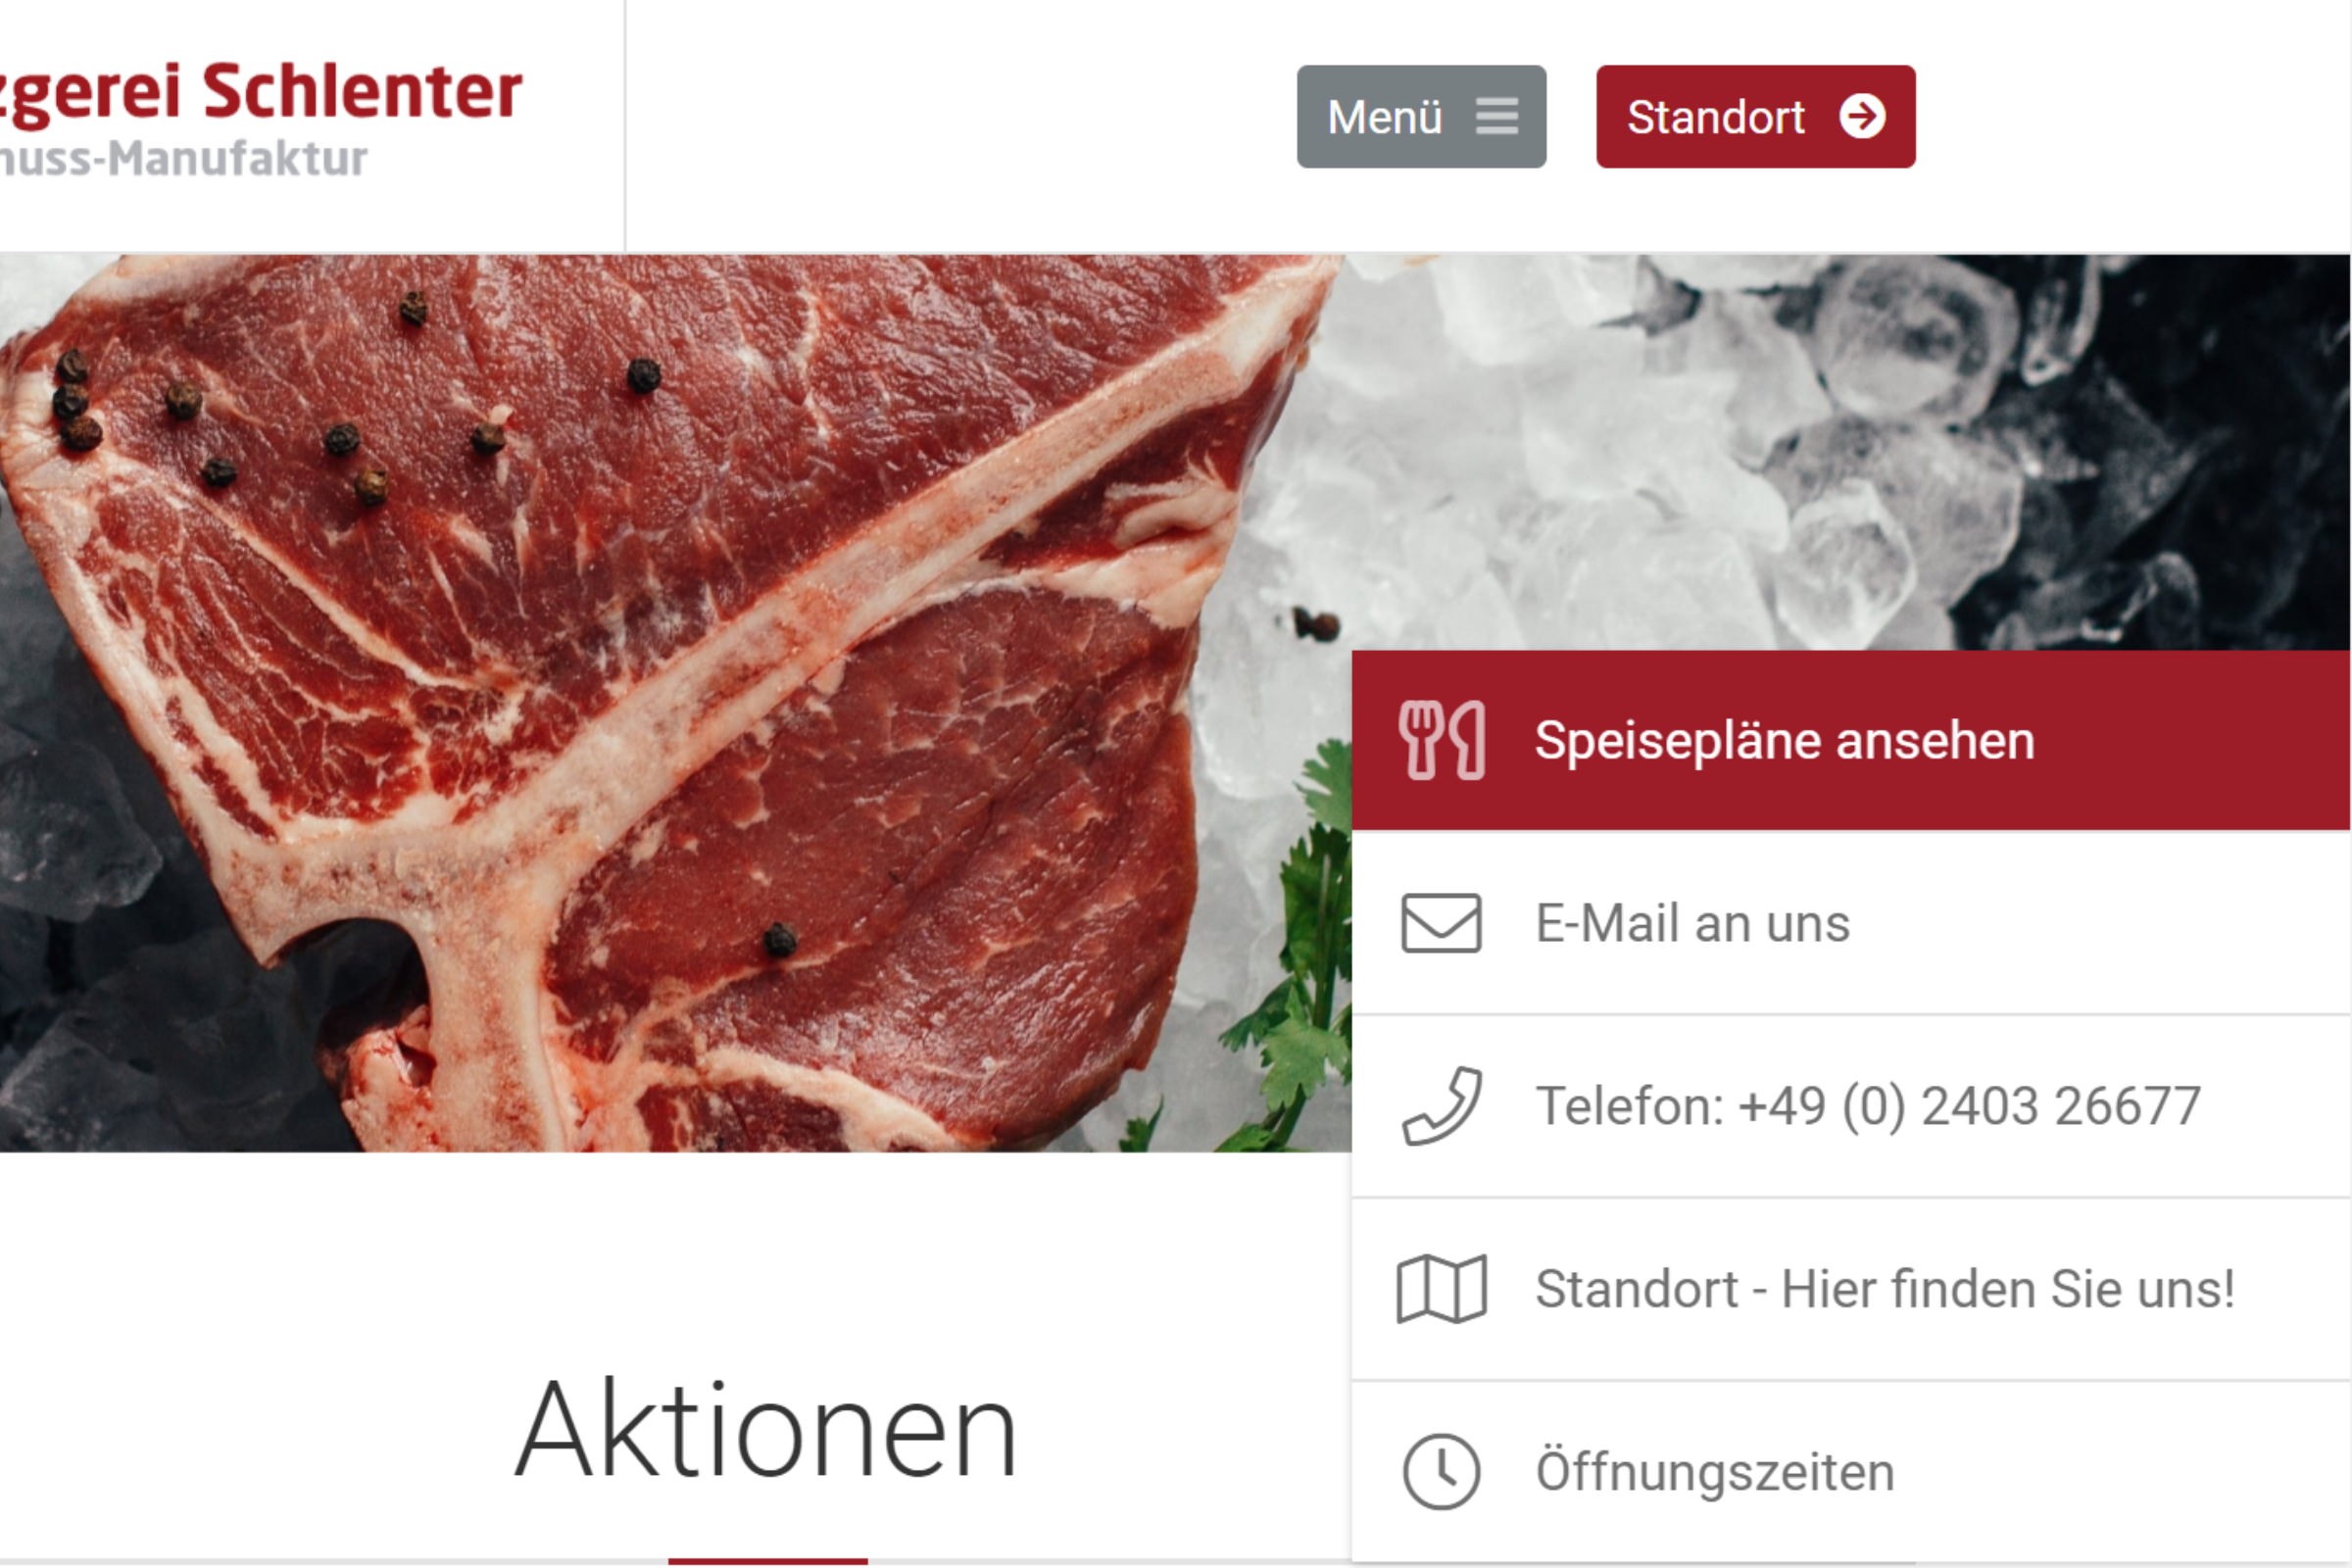Click the clock opening hours icon

pyautogui.click(x=1440, y=1471)
